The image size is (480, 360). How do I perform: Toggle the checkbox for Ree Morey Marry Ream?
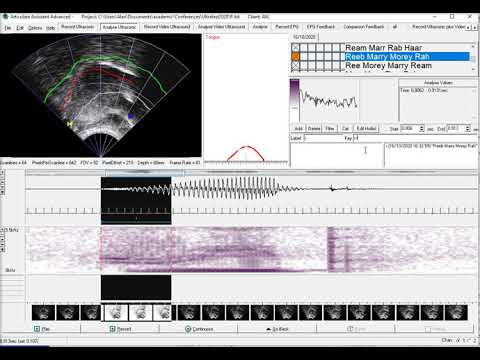pyautogui.click(x=295, y=66)
